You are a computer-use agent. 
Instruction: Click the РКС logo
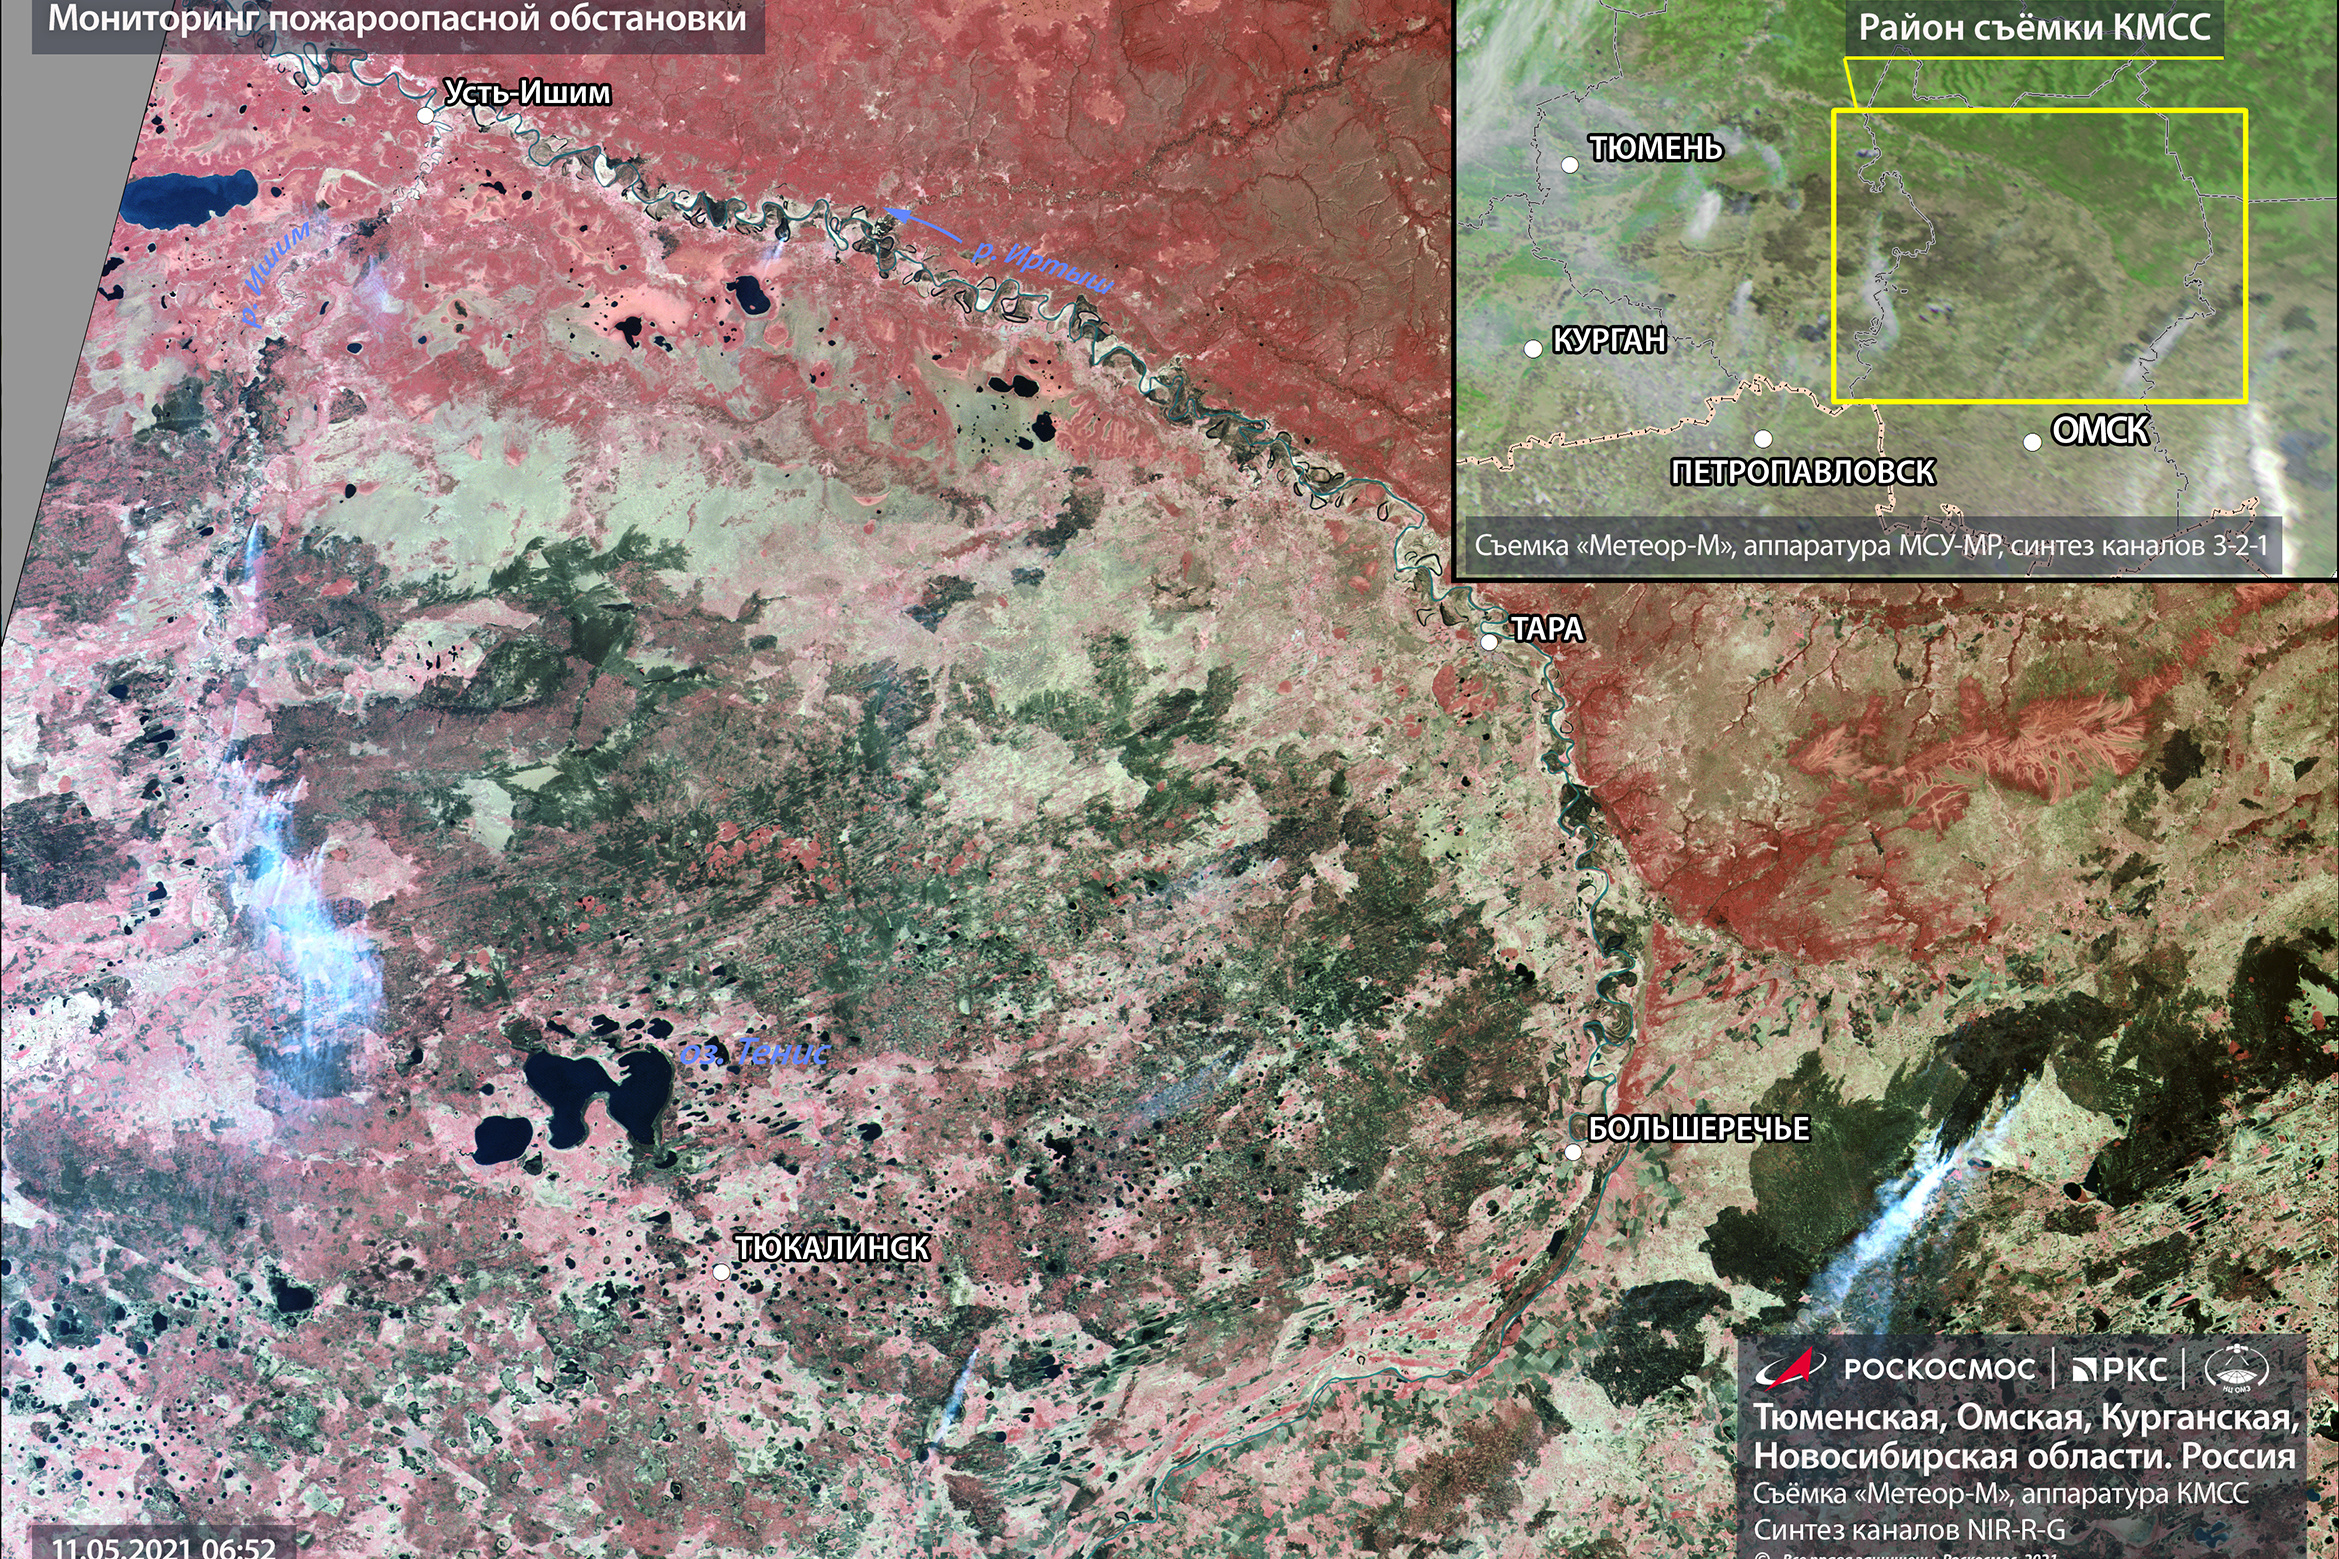(2119, 1369)
